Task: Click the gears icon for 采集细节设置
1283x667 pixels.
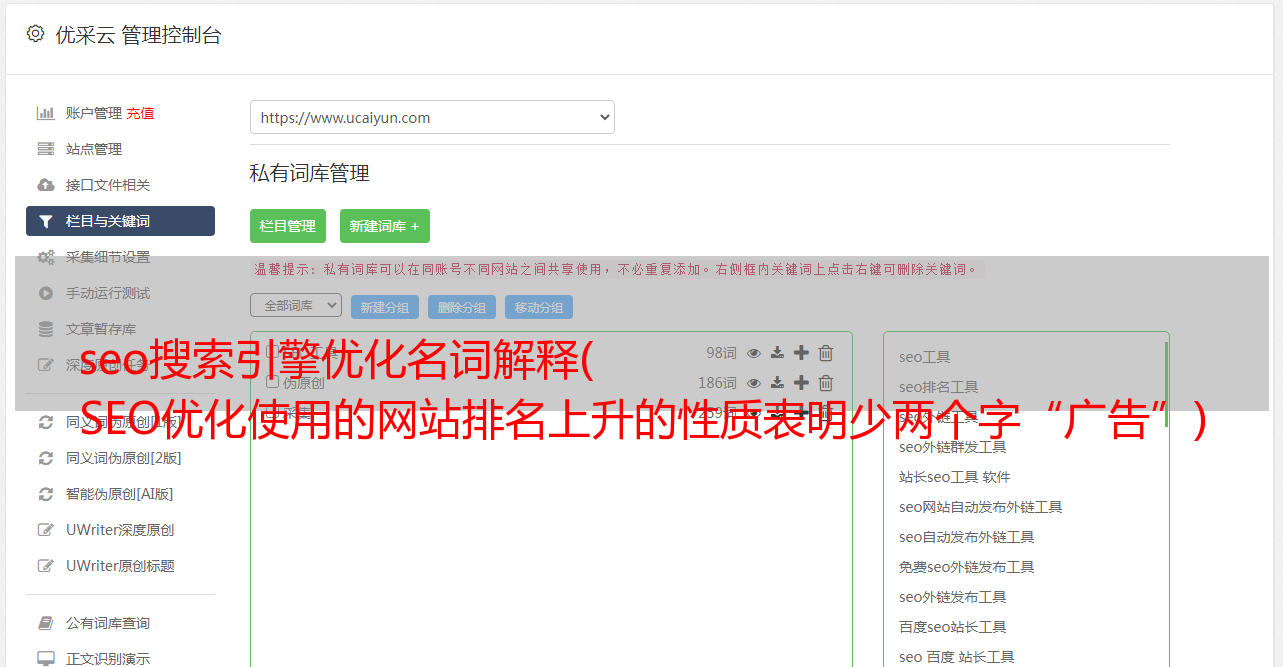Action: click(x=45, y=257)
